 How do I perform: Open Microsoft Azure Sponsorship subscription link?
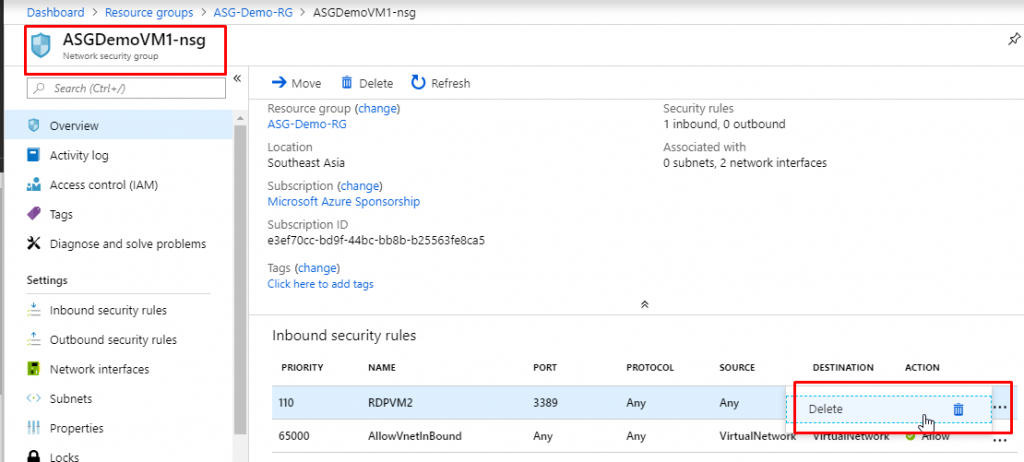pyautogui.click(x=343, y=201)
